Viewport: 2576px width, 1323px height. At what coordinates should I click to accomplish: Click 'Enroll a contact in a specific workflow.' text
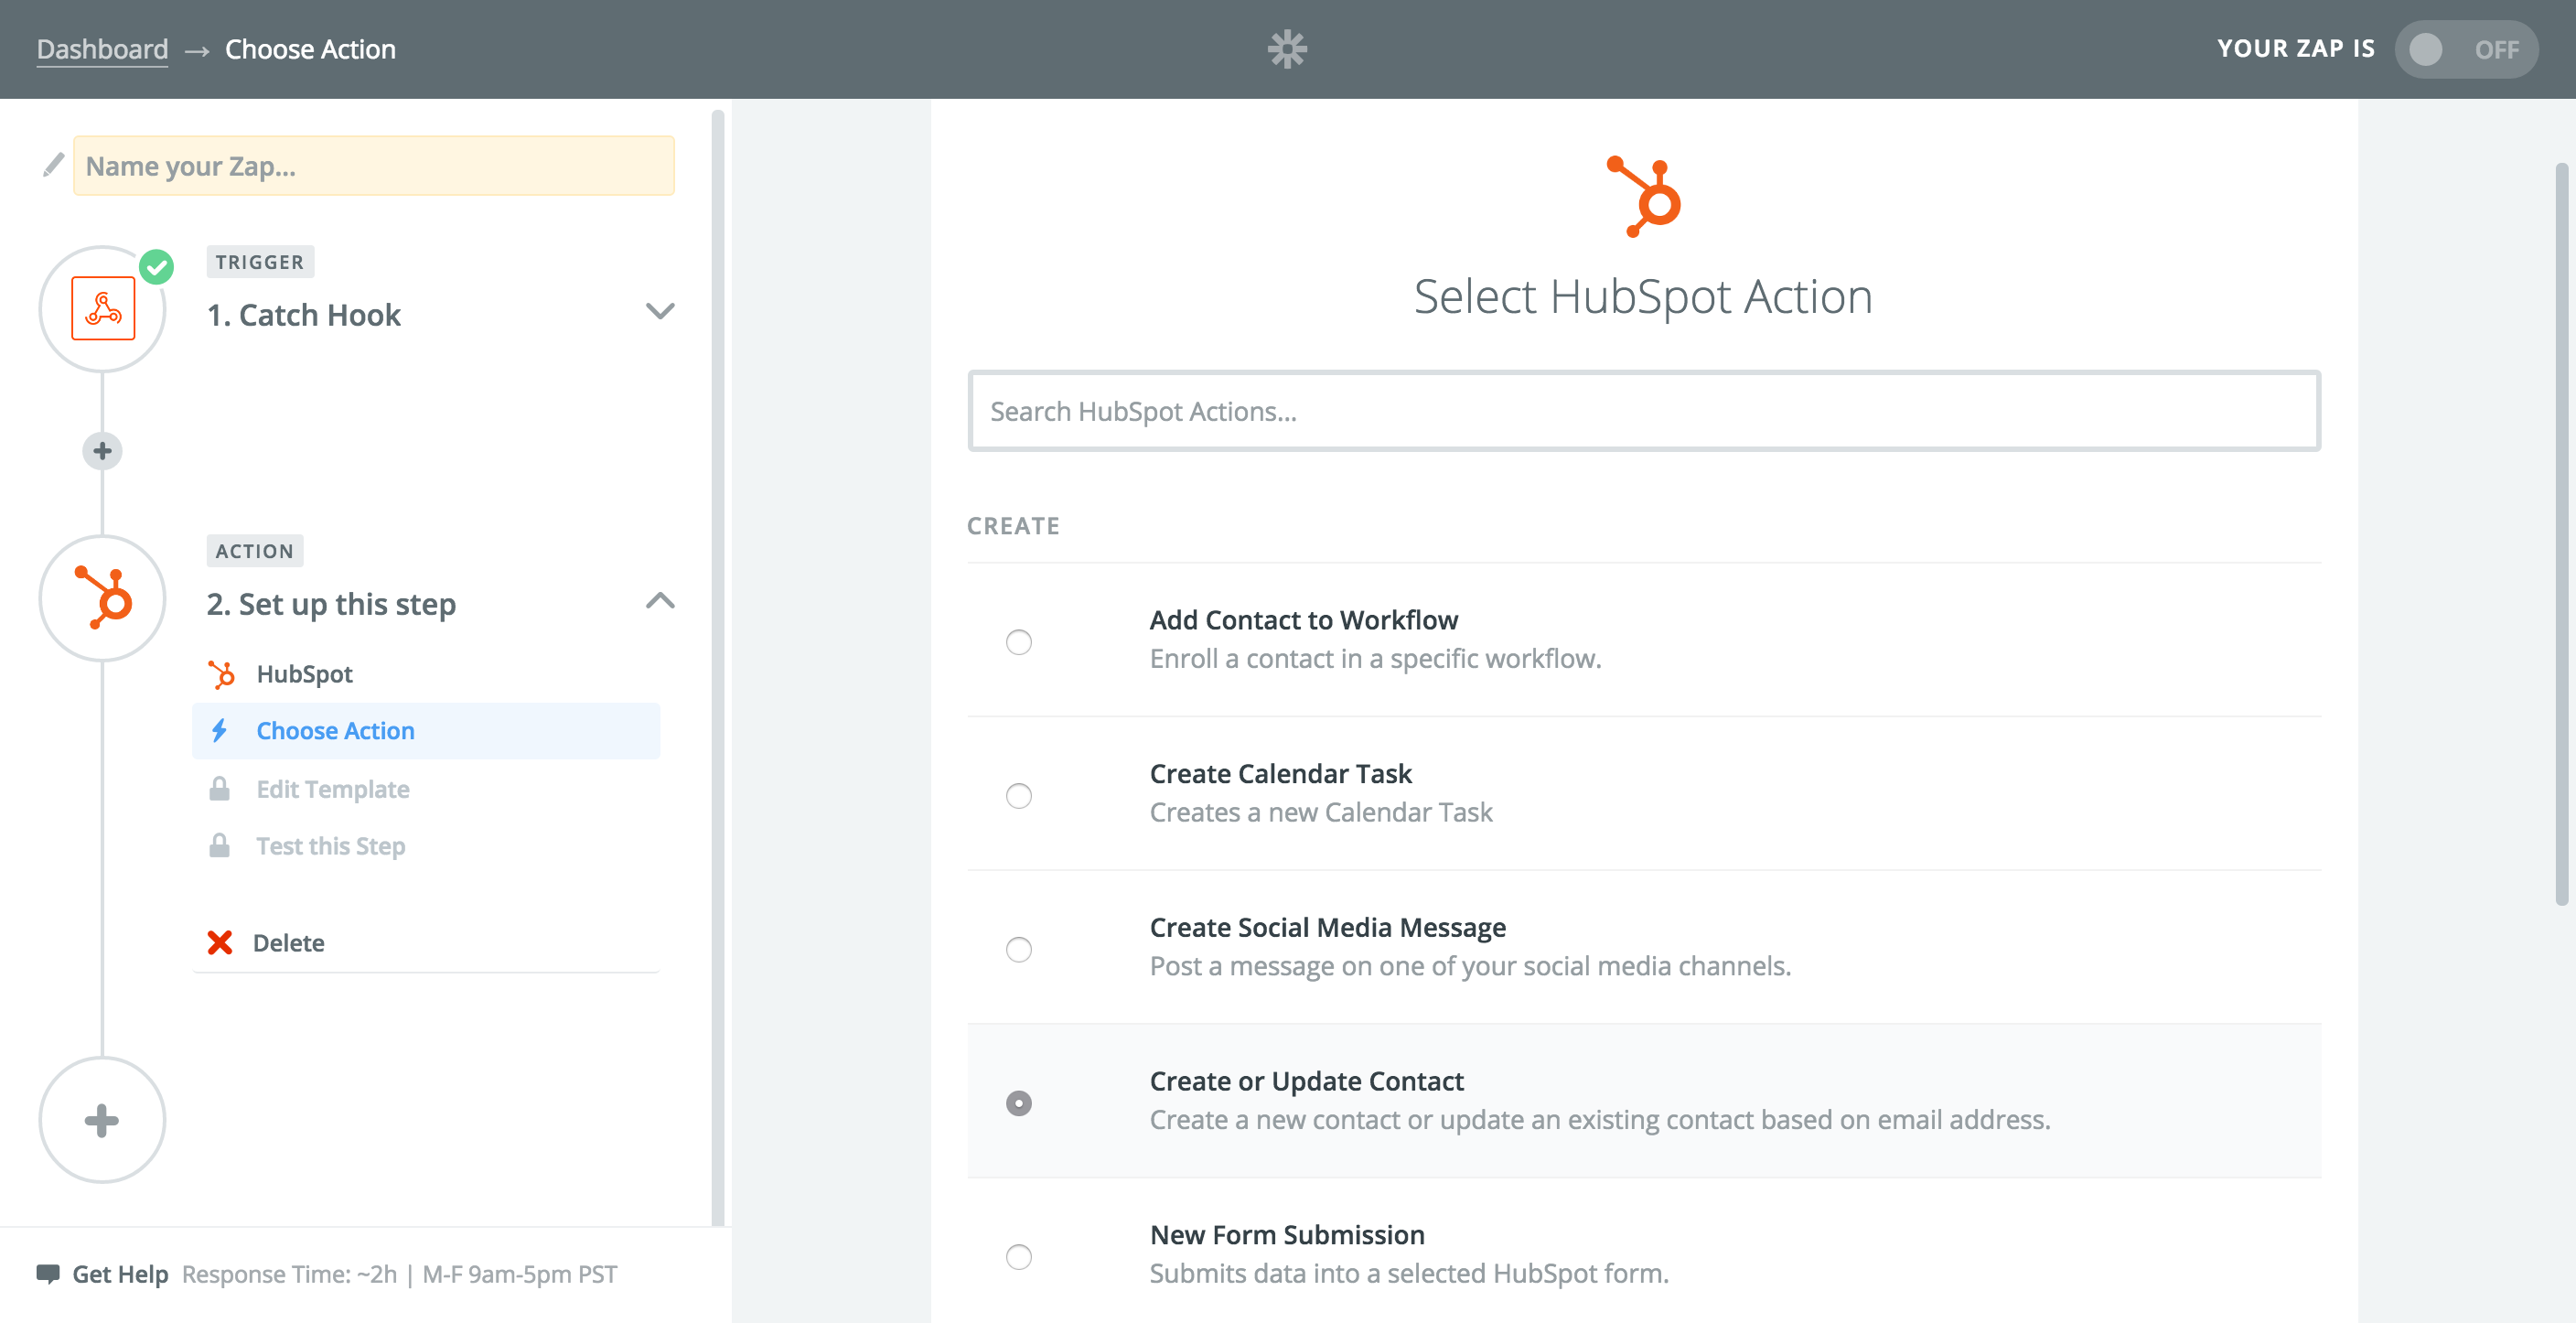click(1375, 659)
